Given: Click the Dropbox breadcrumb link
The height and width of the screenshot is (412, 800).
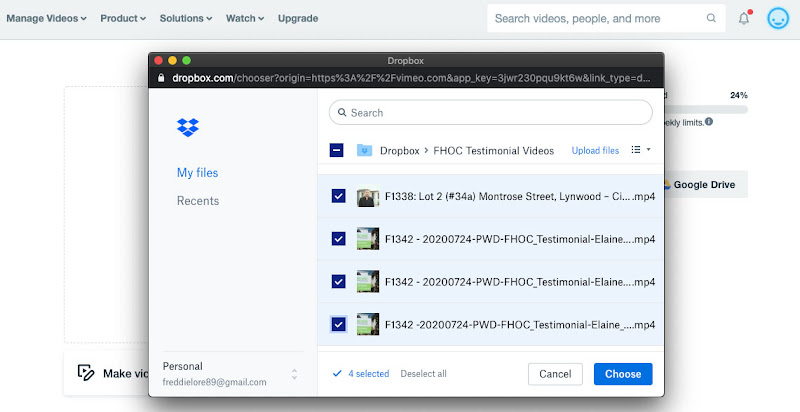Looking at the screenshot, I should pos(399,151).
